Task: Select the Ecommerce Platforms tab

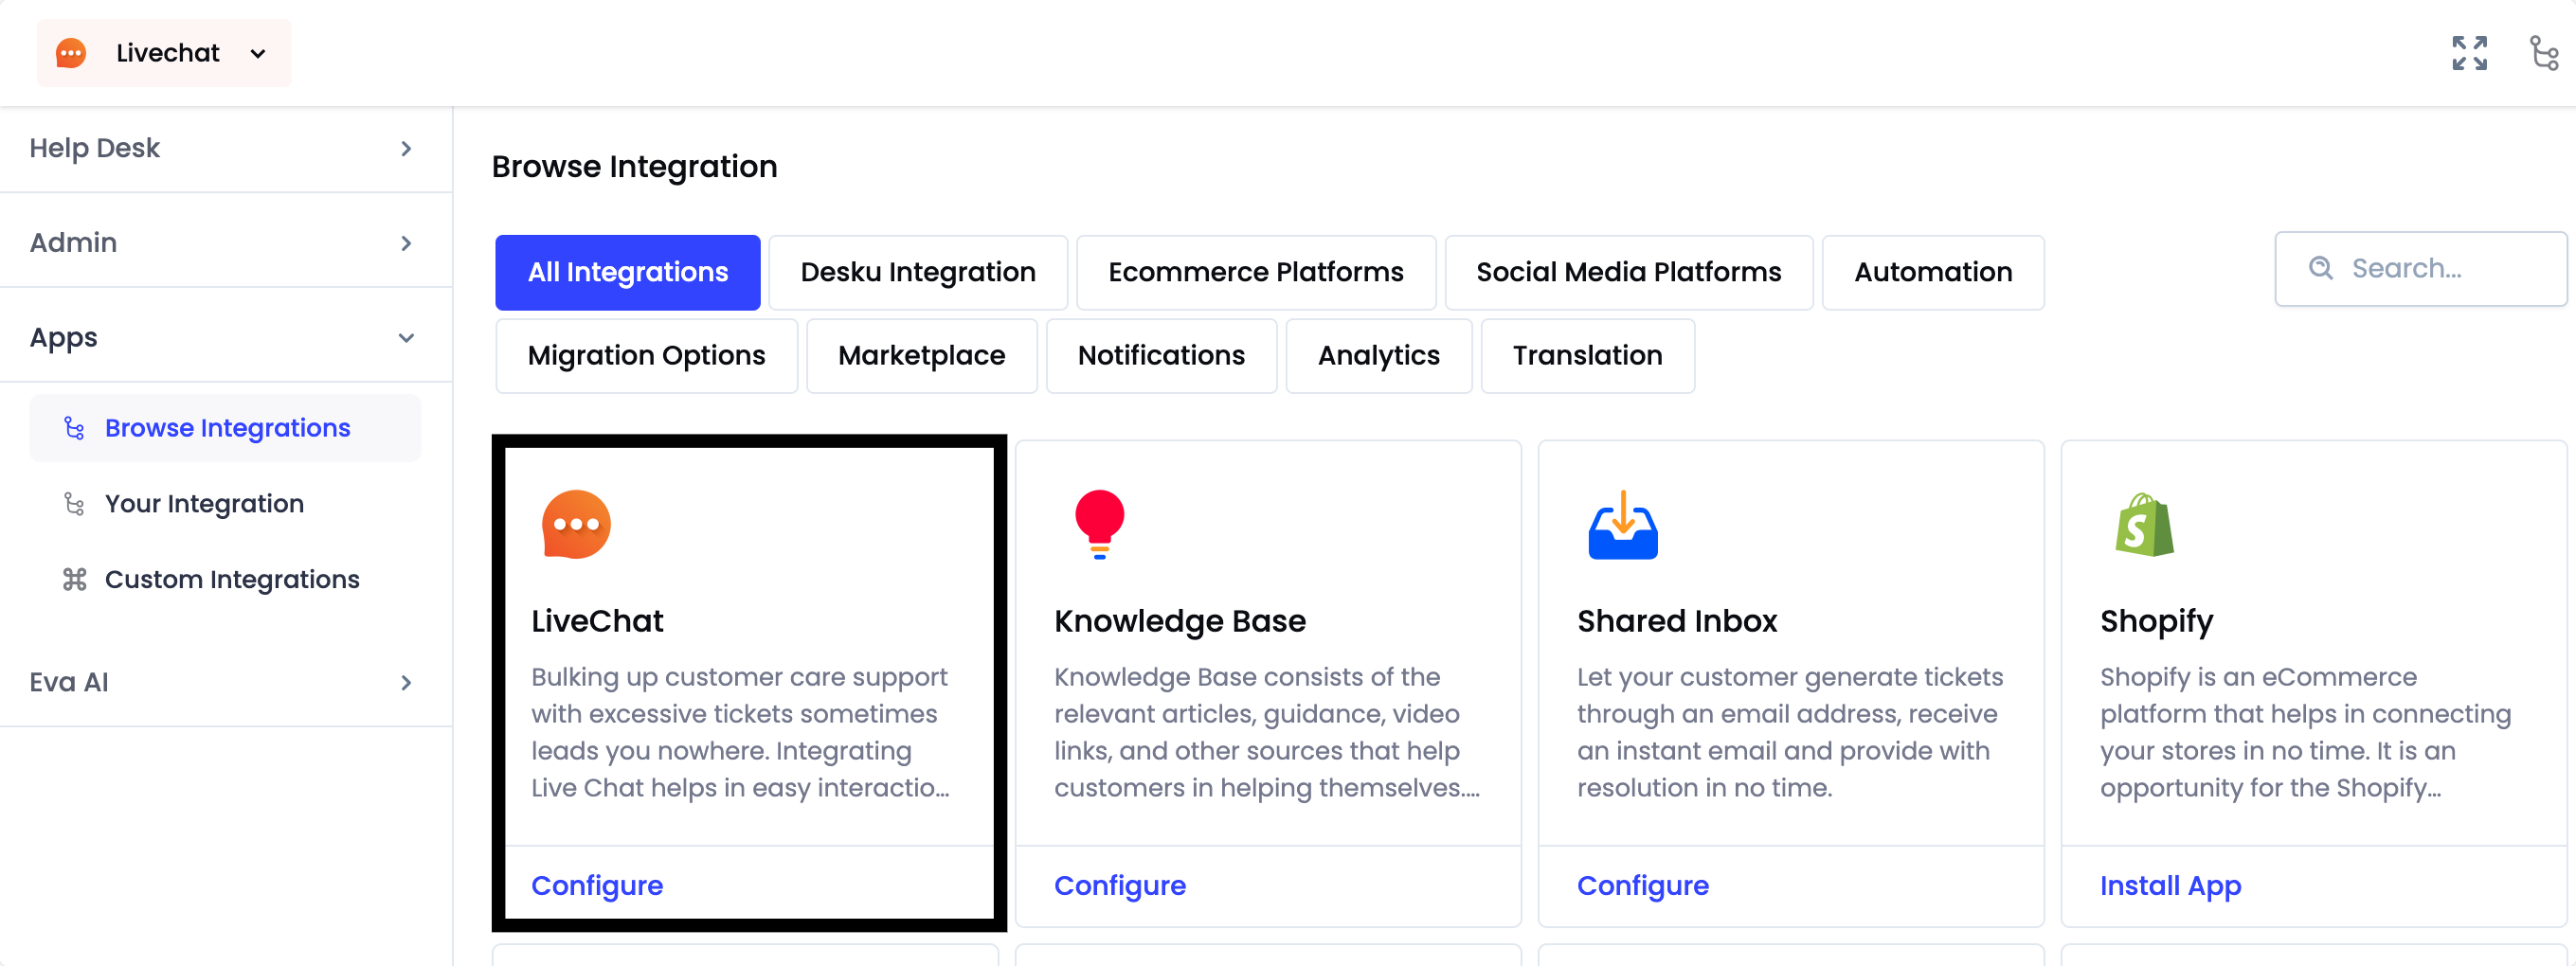Action: coord(1255,272)
